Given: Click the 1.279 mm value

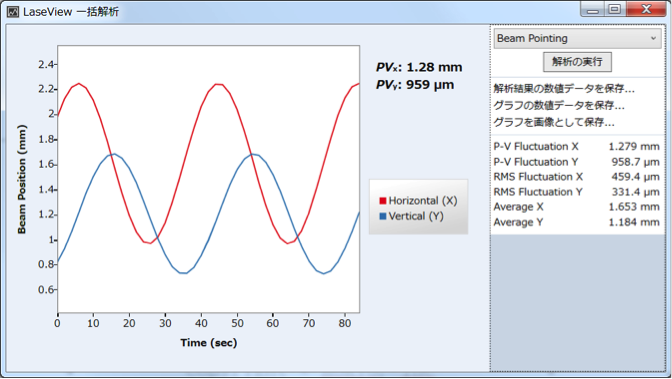Looking at the screenshot, I should click(634, 147).
